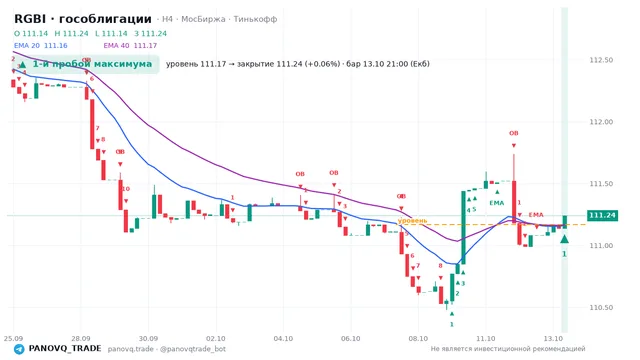Image resolution: width=640 pixels, height=360 pixels.
Task: Click the 'H4 · МосБиржа · Тинькофф' subtitle
Action: [x=220, y=19]
